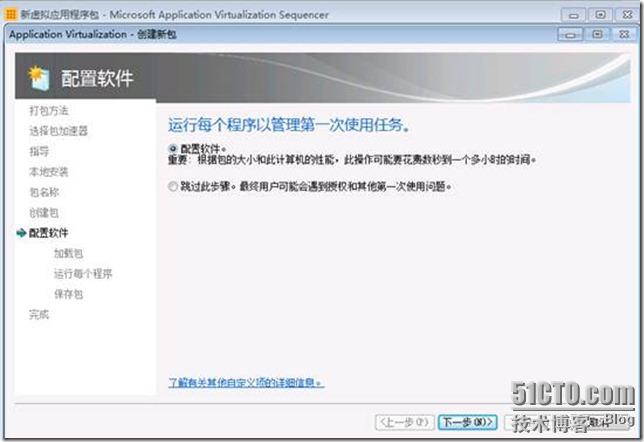
Task: Click the 指导 step in sidebar
Action: click(x=39, y=152)
